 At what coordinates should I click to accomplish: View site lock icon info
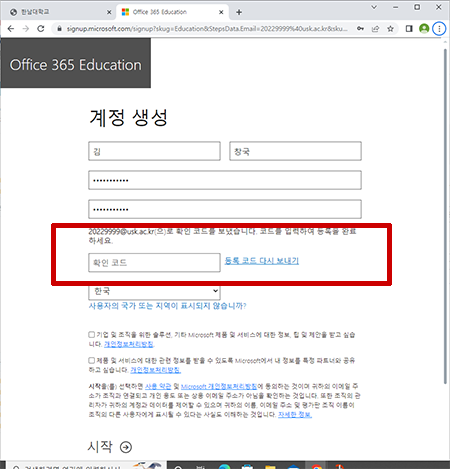click(x=59, y=29)
